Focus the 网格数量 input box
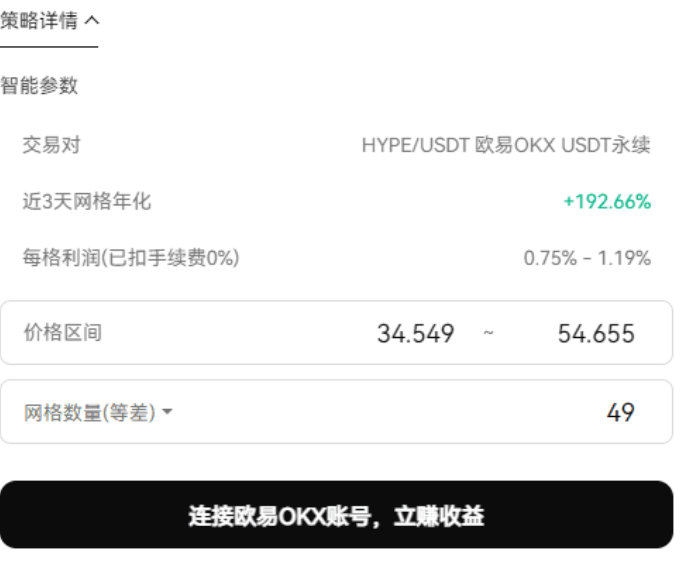 pyautogui.click(x=337, y=411)
